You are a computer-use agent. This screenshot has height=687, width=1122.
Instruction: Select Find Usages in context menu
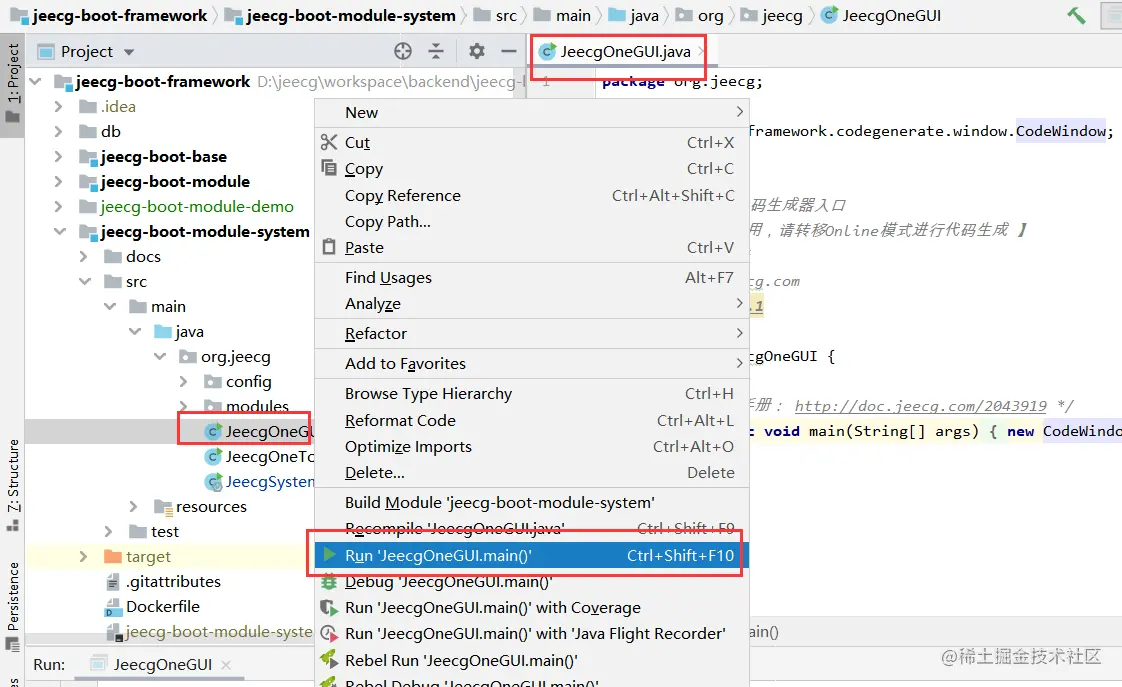(532, 277)
